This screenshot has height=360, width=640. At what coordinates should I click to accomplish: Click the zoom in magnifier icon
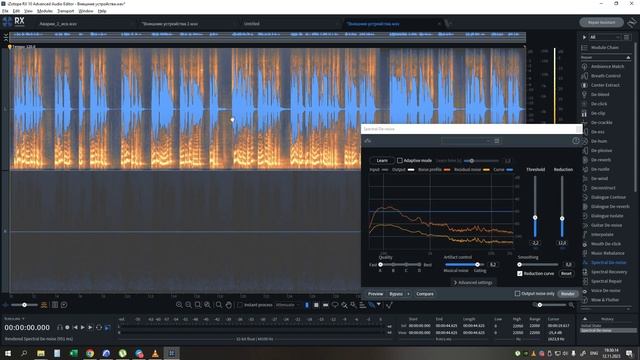[x=179, y=305]
